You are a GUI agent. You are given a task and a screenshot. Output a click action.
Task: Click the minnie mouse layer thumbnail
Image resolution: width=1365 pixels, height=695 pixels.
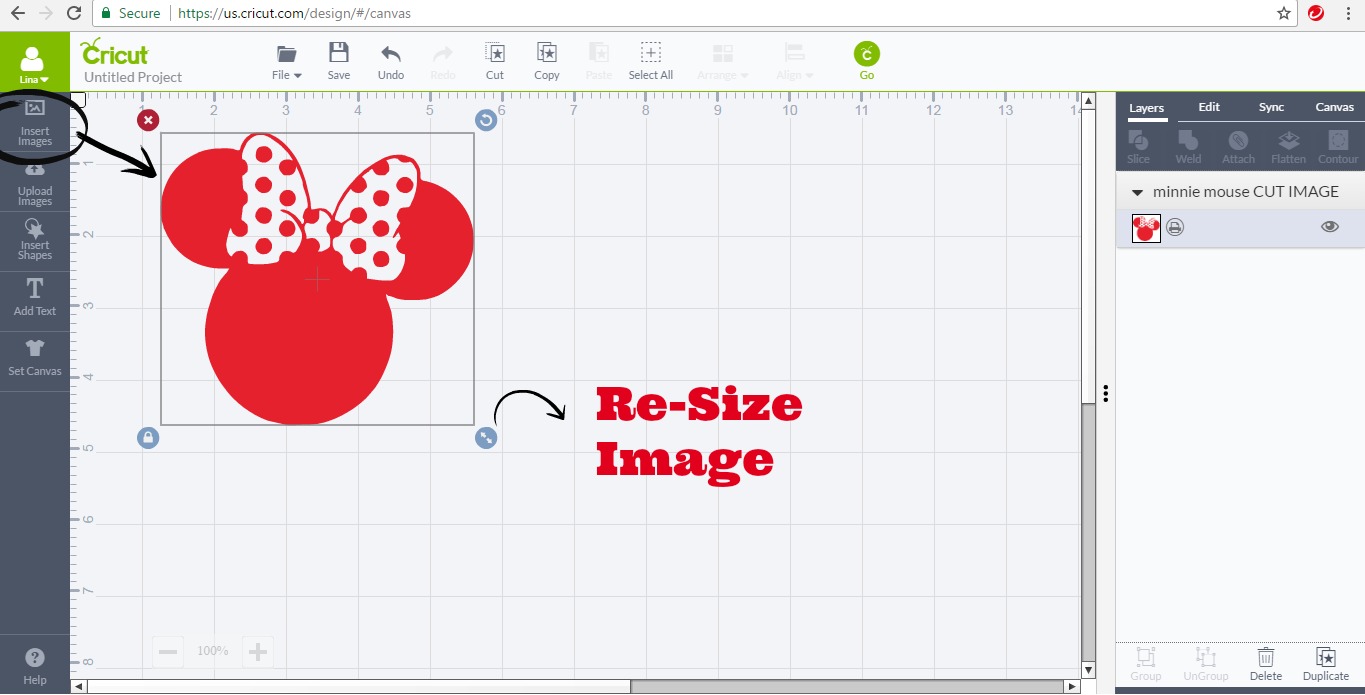pyautogui.click(x=1146, y=228)
